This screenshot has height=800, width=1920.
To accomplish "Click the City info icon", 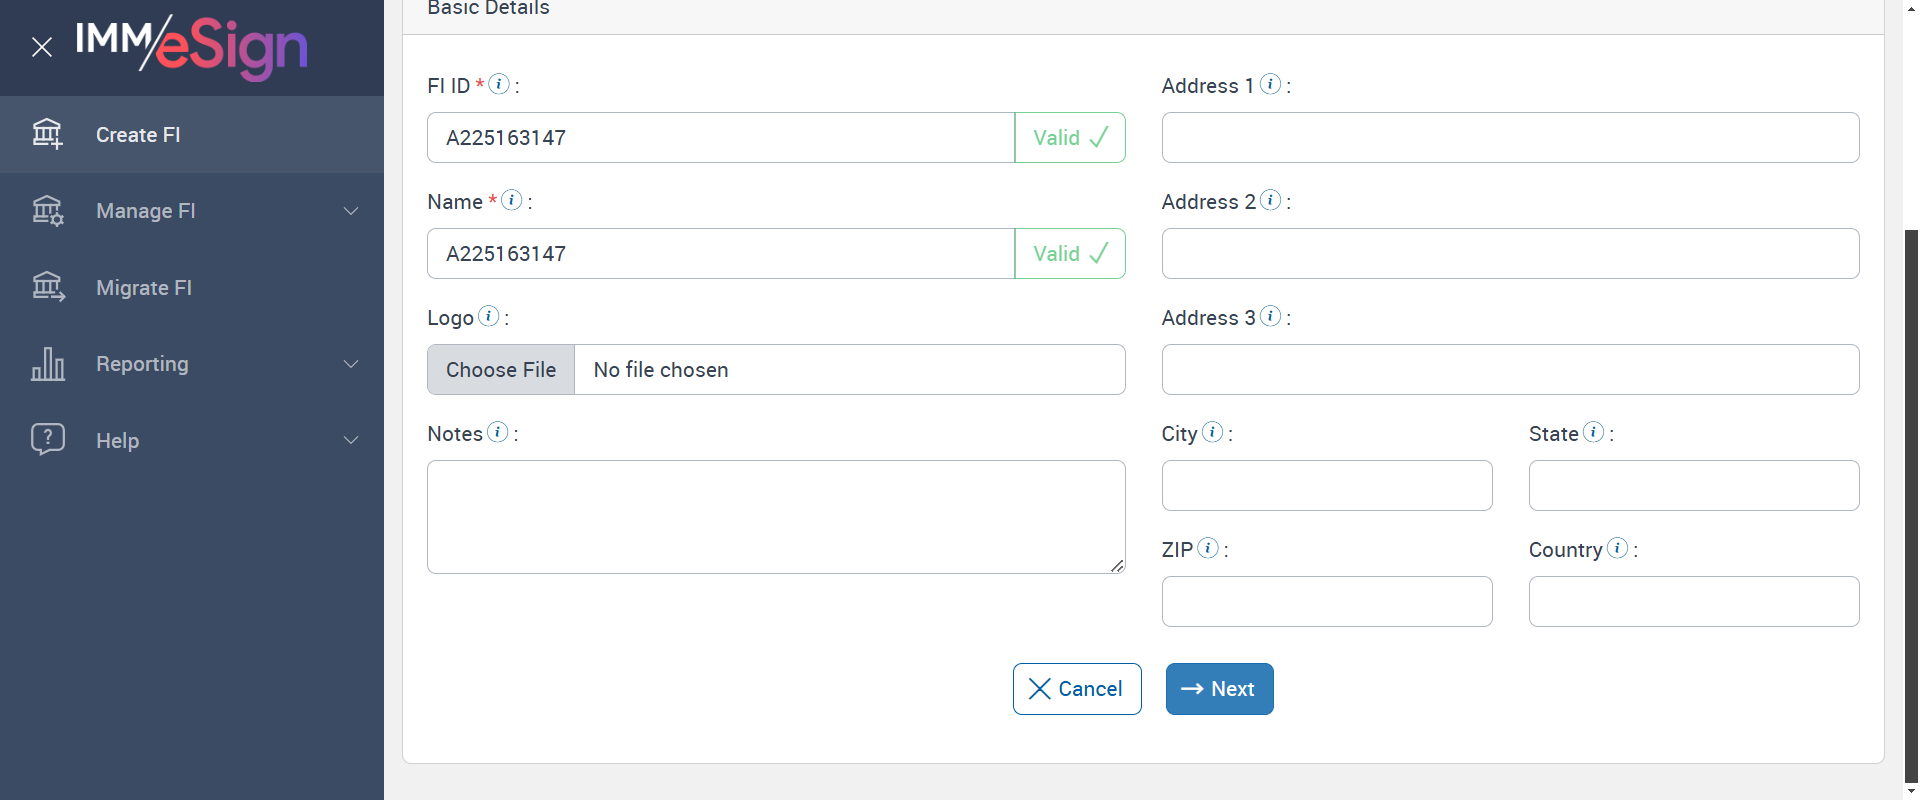I will click(1212, 432).
